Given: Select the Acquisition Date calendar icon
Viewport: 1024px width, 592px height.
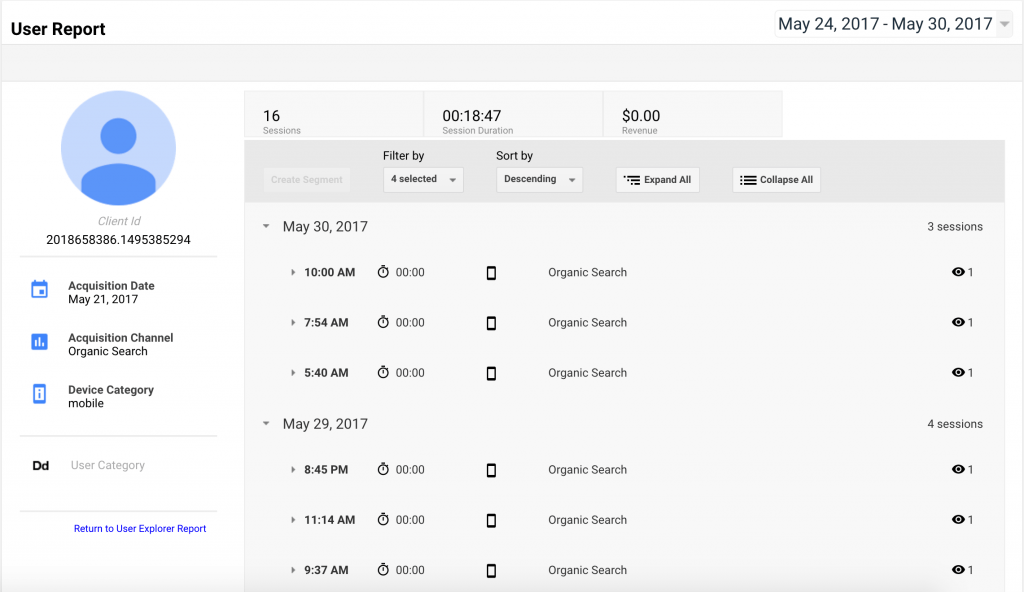Looking at the screenshot, I should [40, 288].
